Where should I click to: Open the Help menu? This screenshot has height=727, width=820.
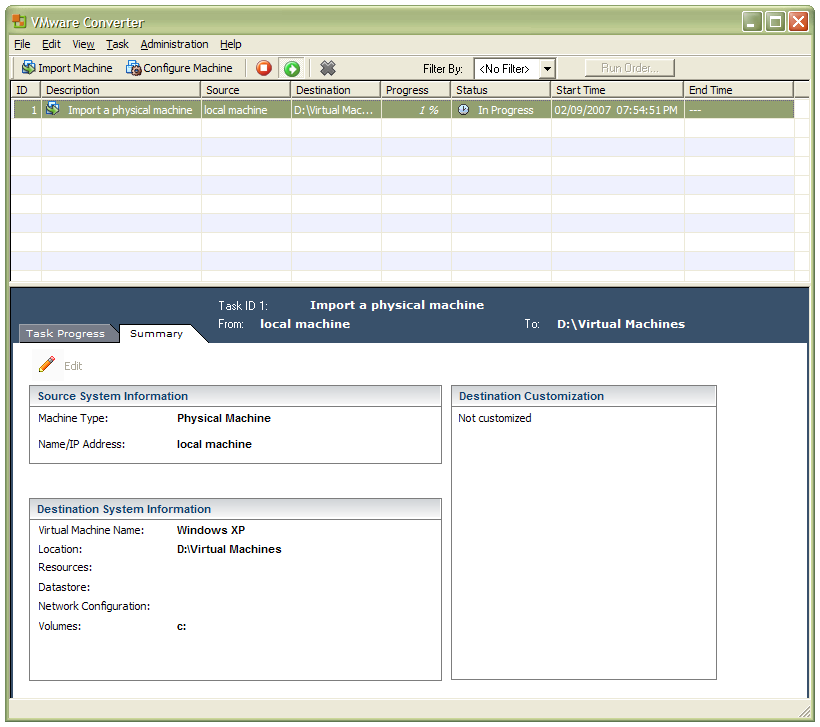pos(231,44)
